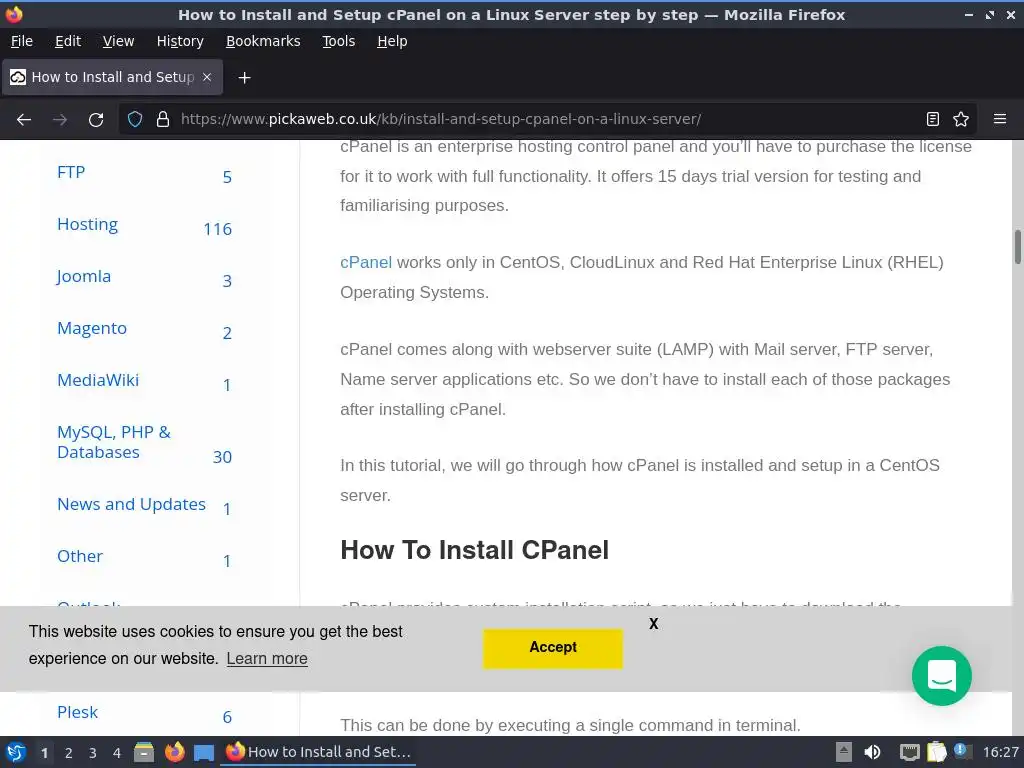The height and width of the screenshot is (768, 1024).
Task: Open the system start menu icon
Action: tap(16, 752)
